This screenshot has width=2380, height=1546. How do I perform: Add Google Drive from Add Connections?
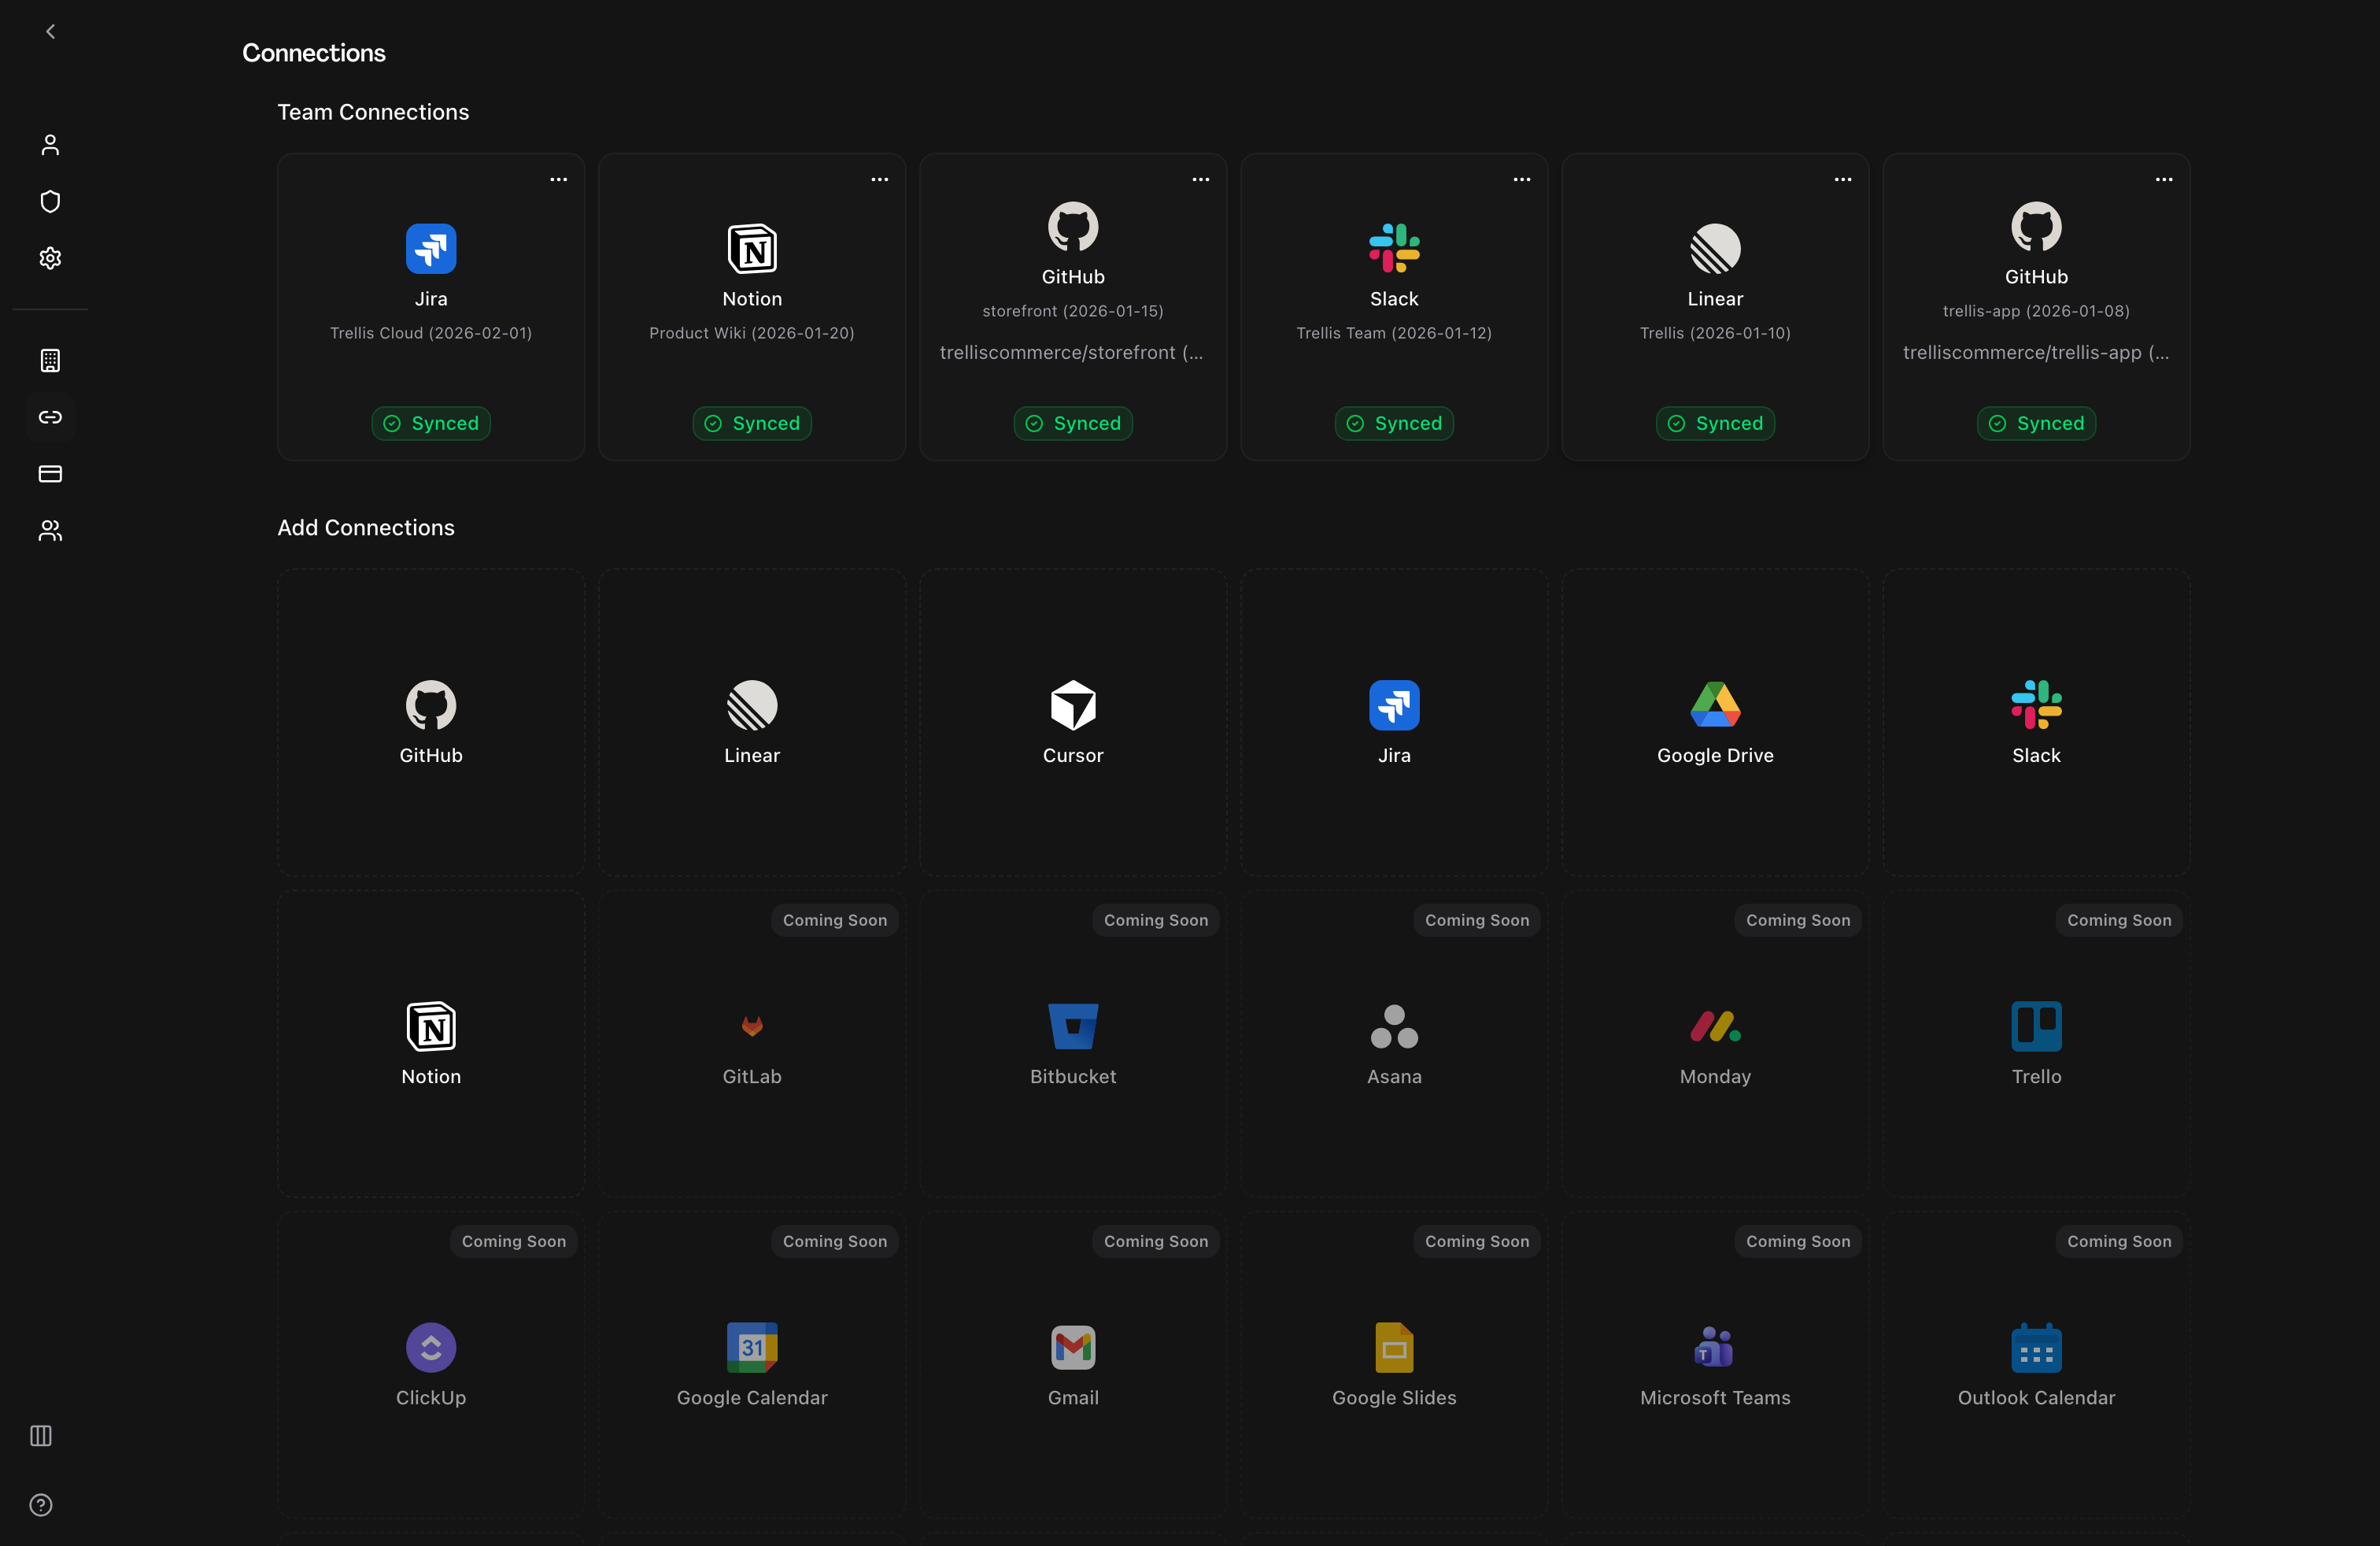pos(1713,722)
